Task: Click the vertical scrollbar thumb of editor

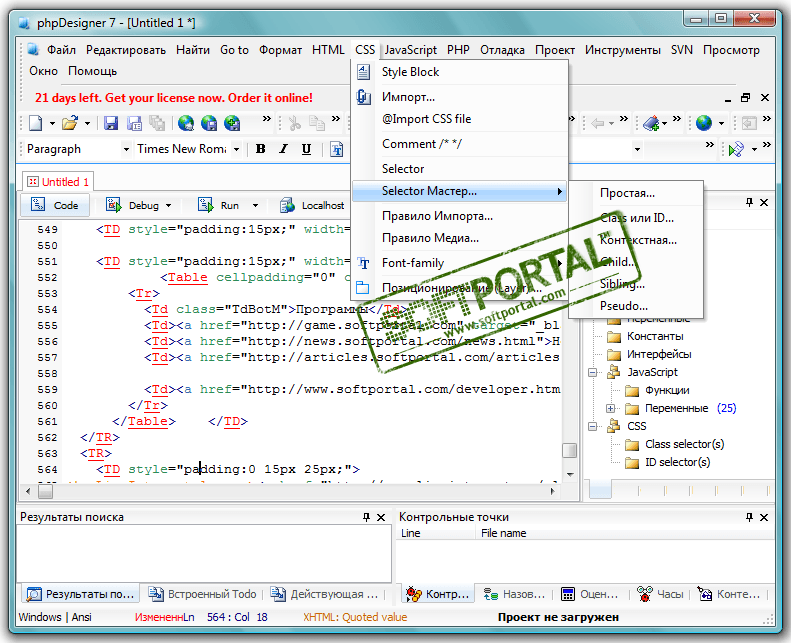Action: coord(570,450)
